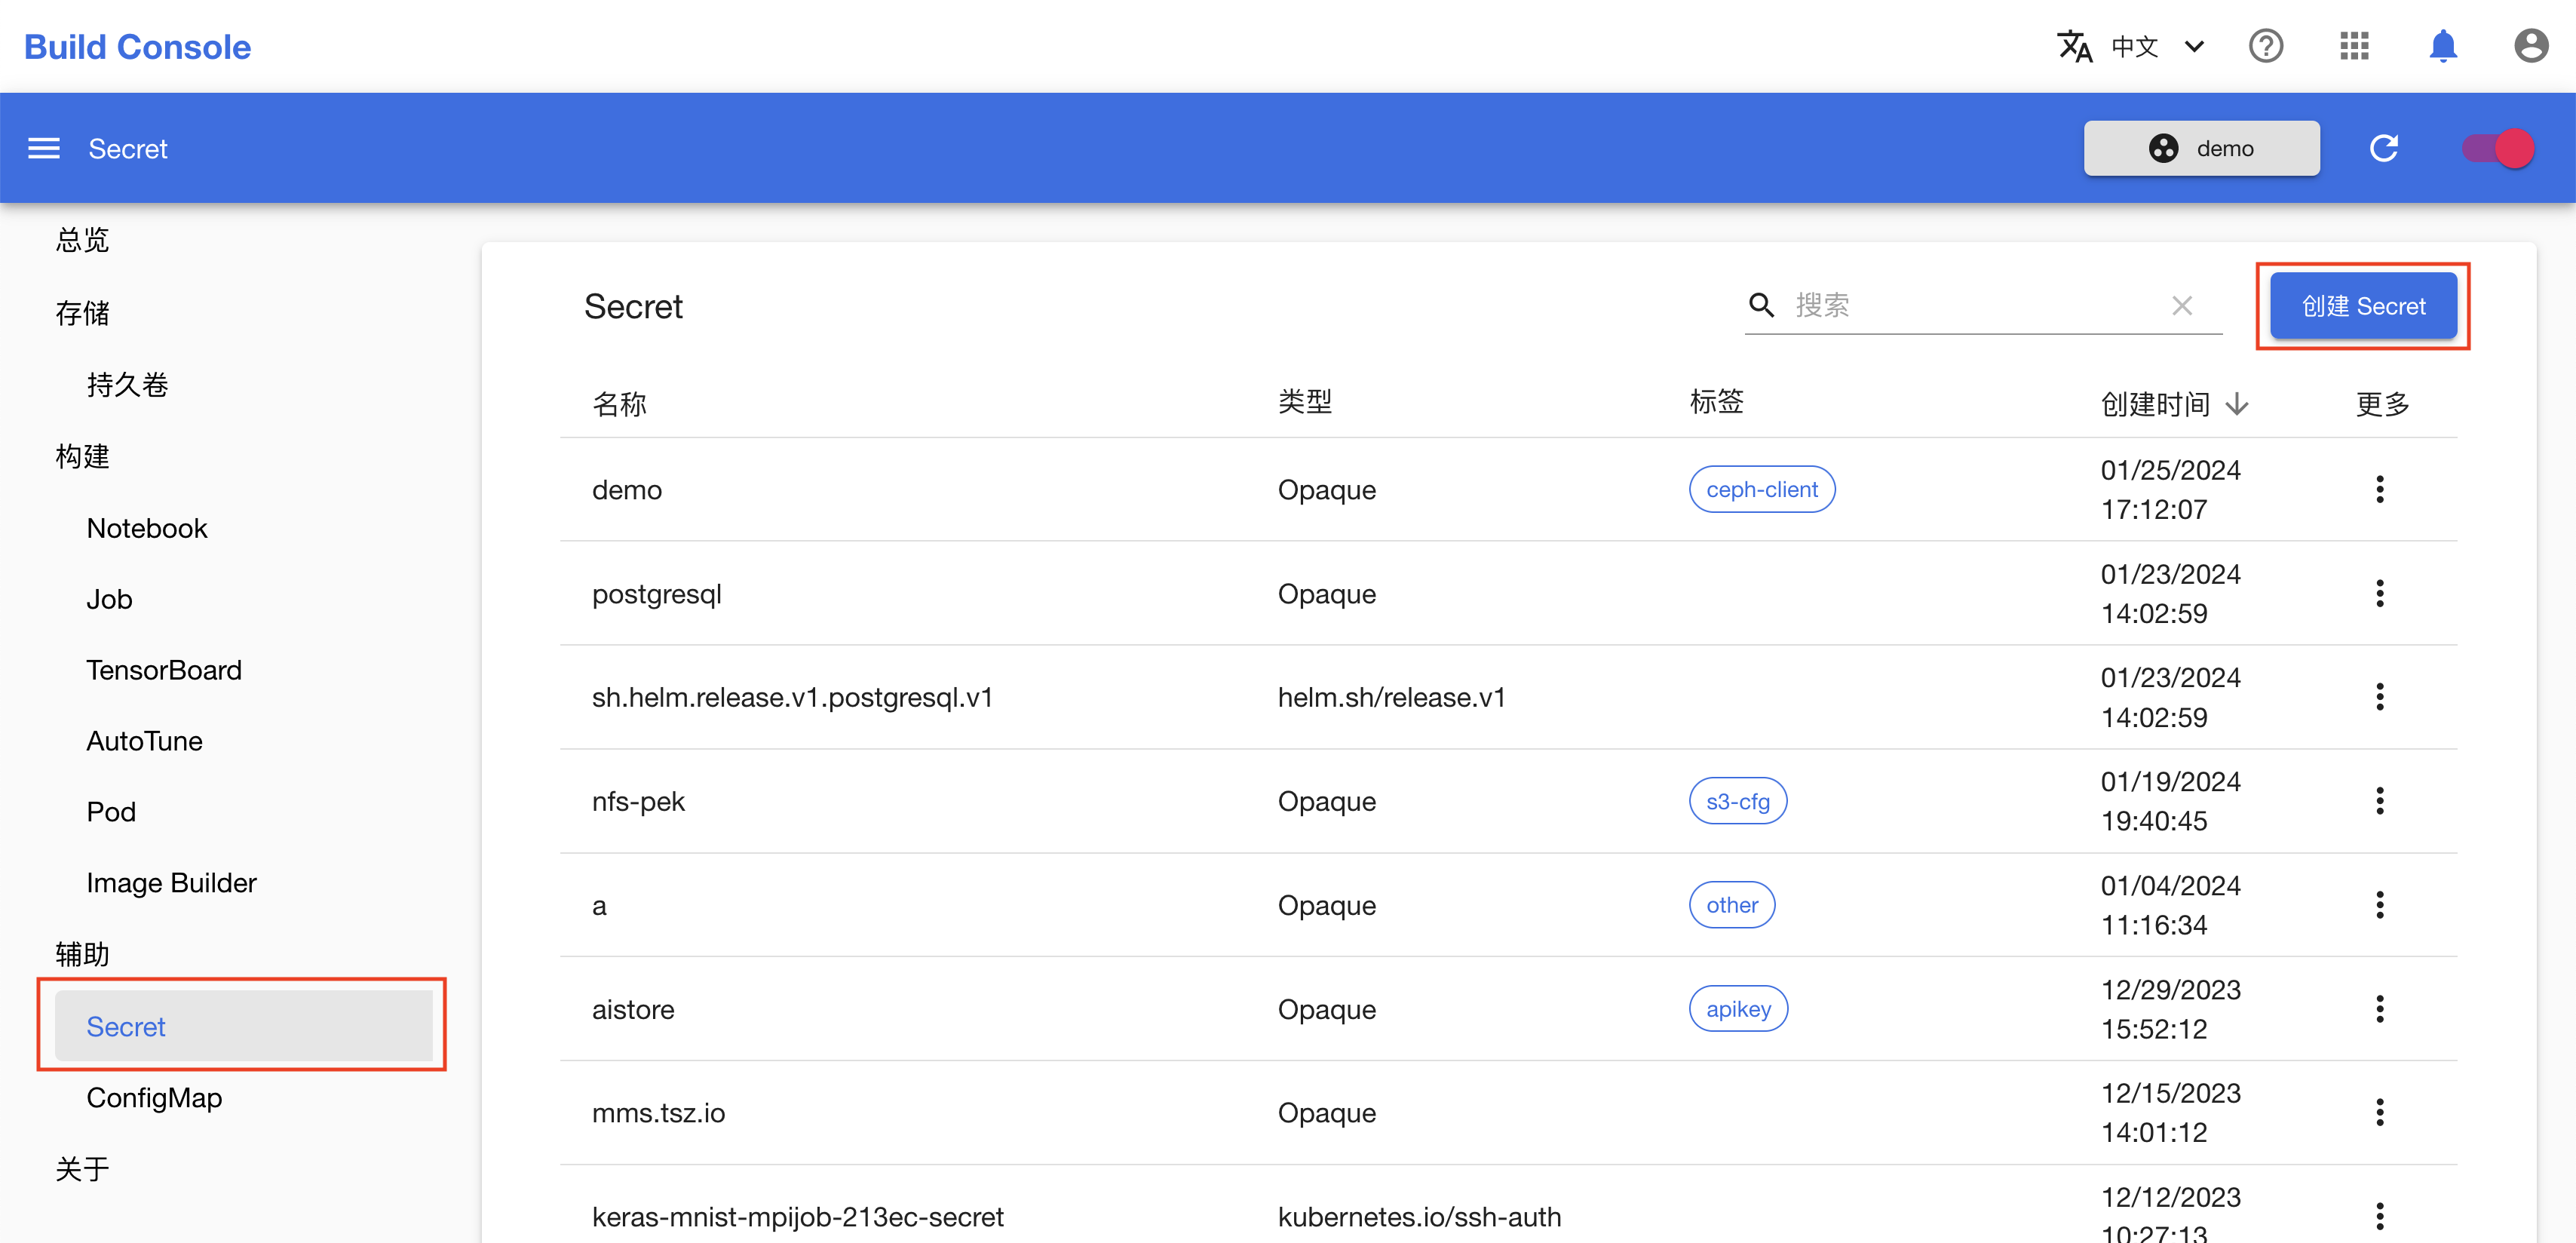Click the demo secret name
Image resolution: width=2576 pixels, height=1243 pixels.
click(x=627, y=489)
